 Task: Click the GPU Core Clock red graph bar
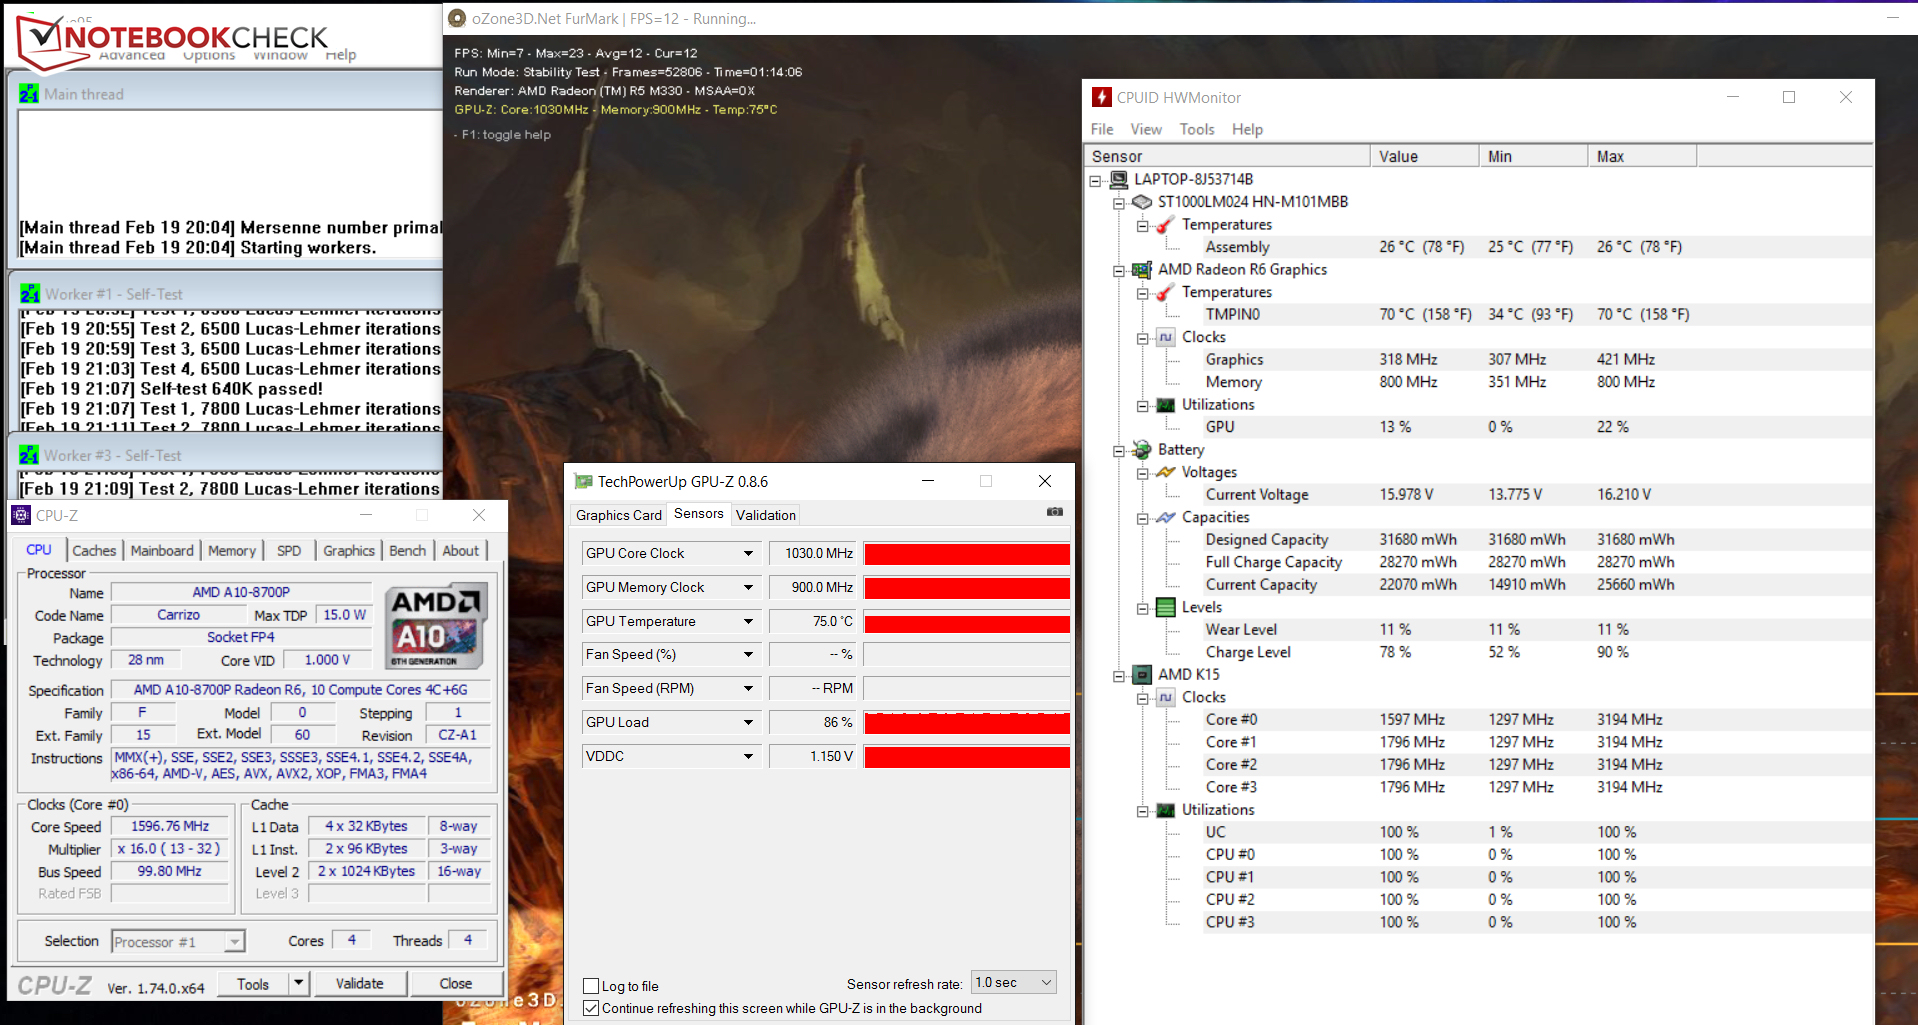coord(967,554)
